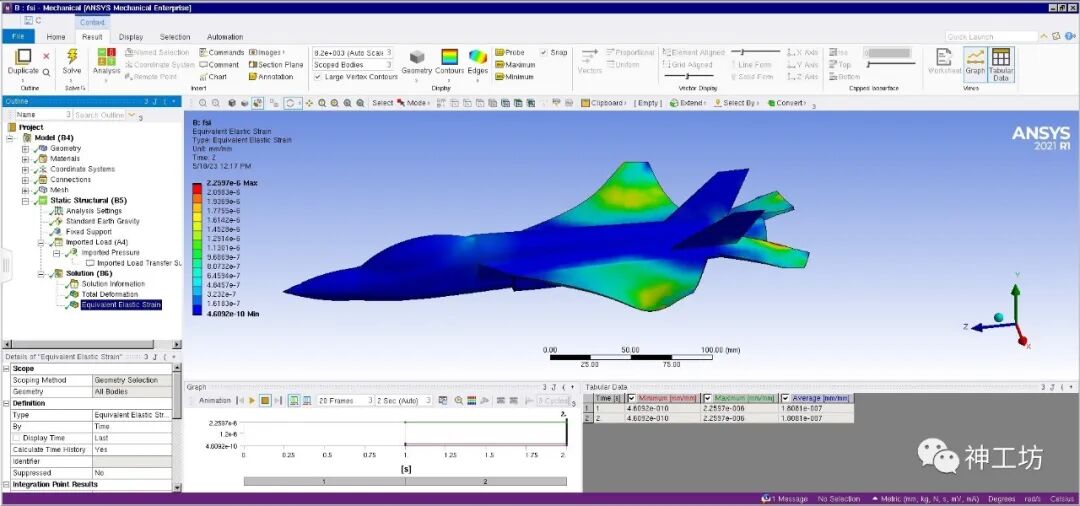Open the Convert menu
Viewport: 1080px width, 506px height.
coord(786,103)
